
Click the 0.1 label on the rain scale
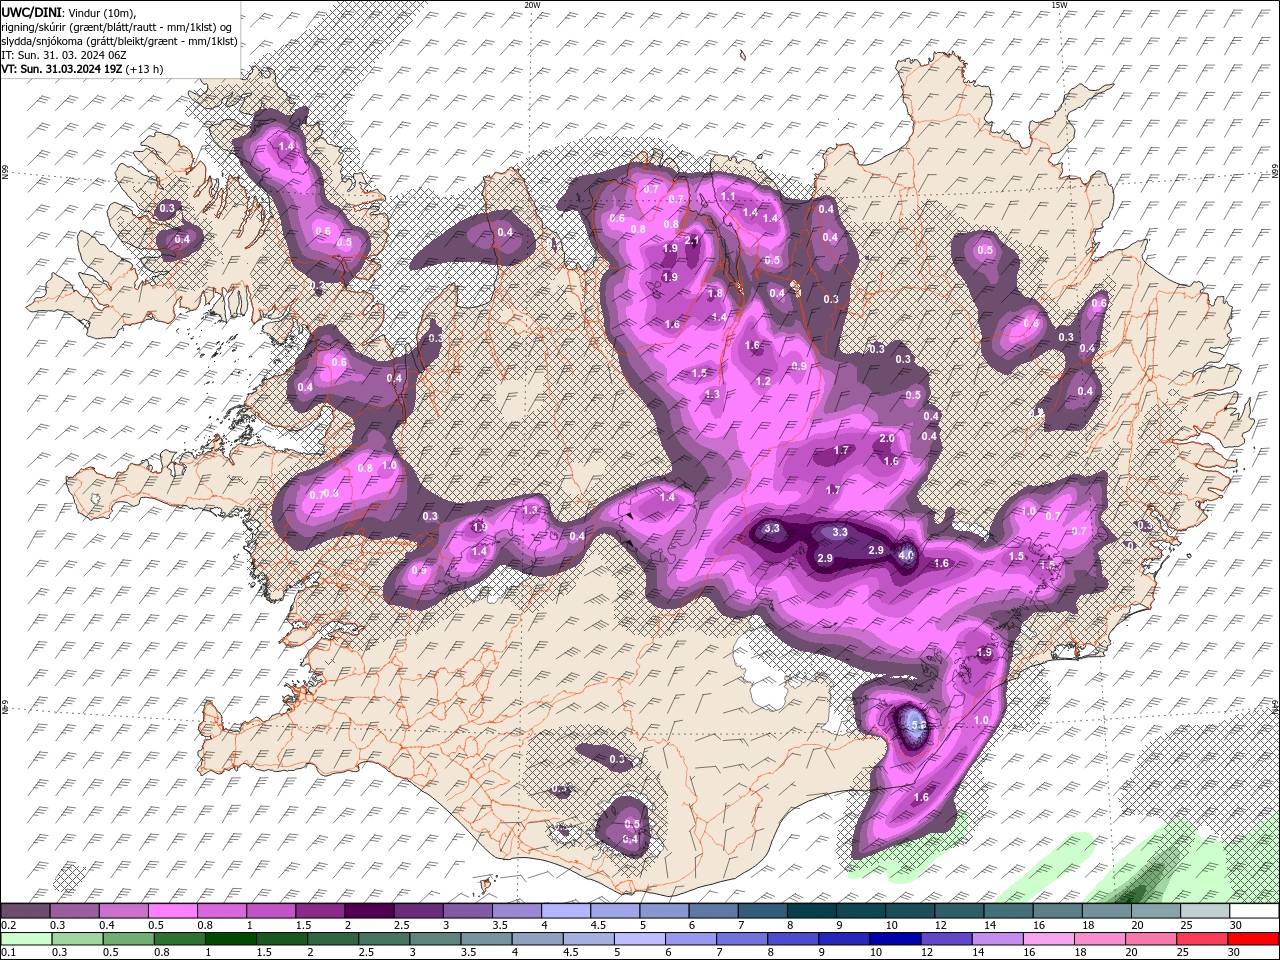[7, 953]
